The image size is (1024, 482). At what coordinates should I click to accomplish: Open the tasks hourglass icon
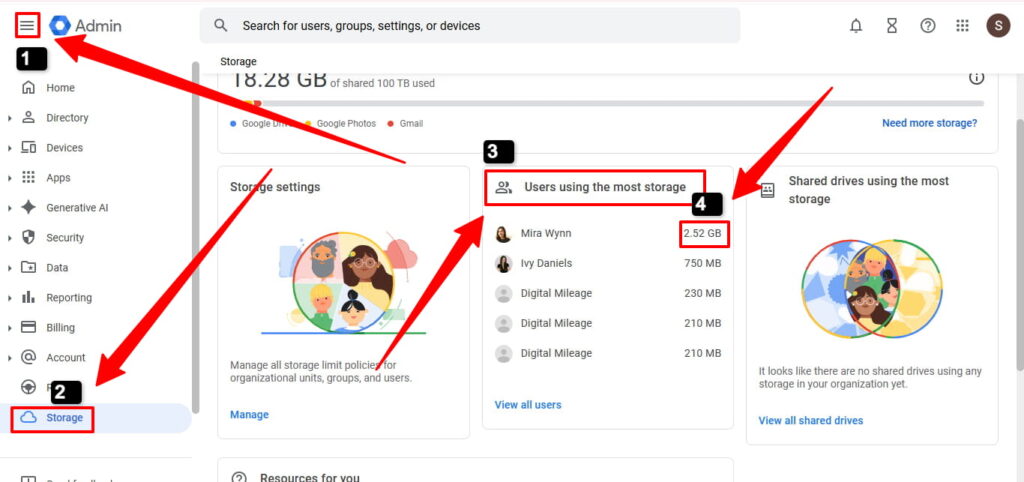891,26
